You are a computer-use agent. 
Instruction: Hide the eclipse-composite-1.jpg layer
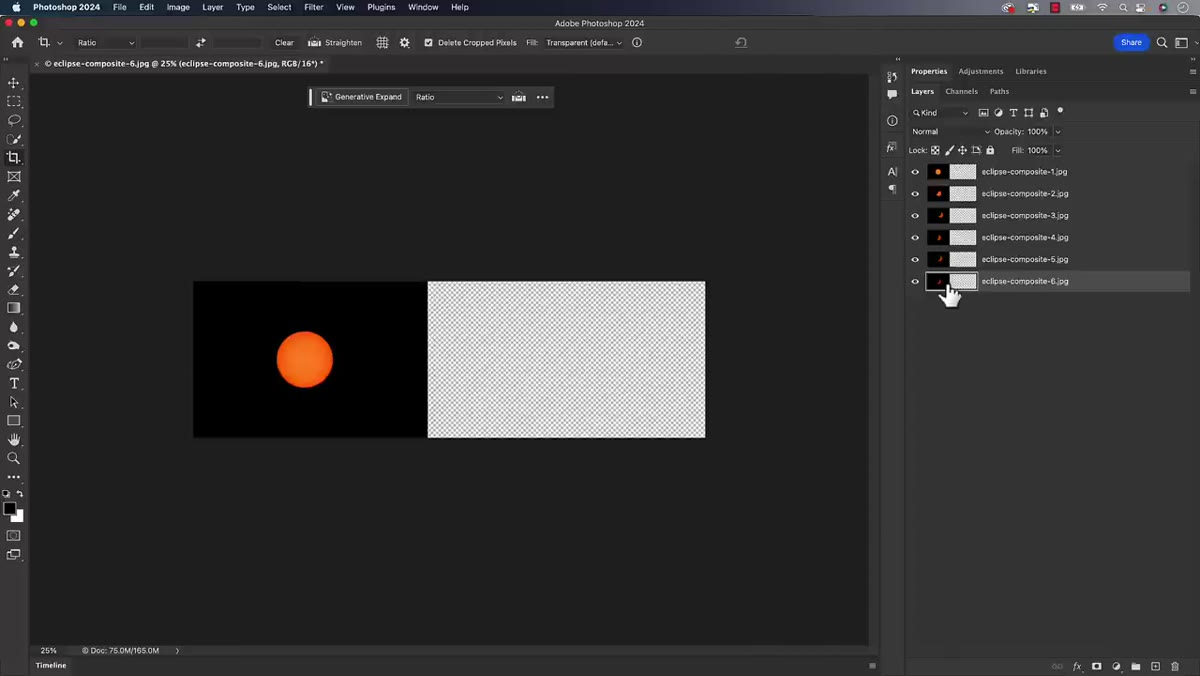(915, 172)
